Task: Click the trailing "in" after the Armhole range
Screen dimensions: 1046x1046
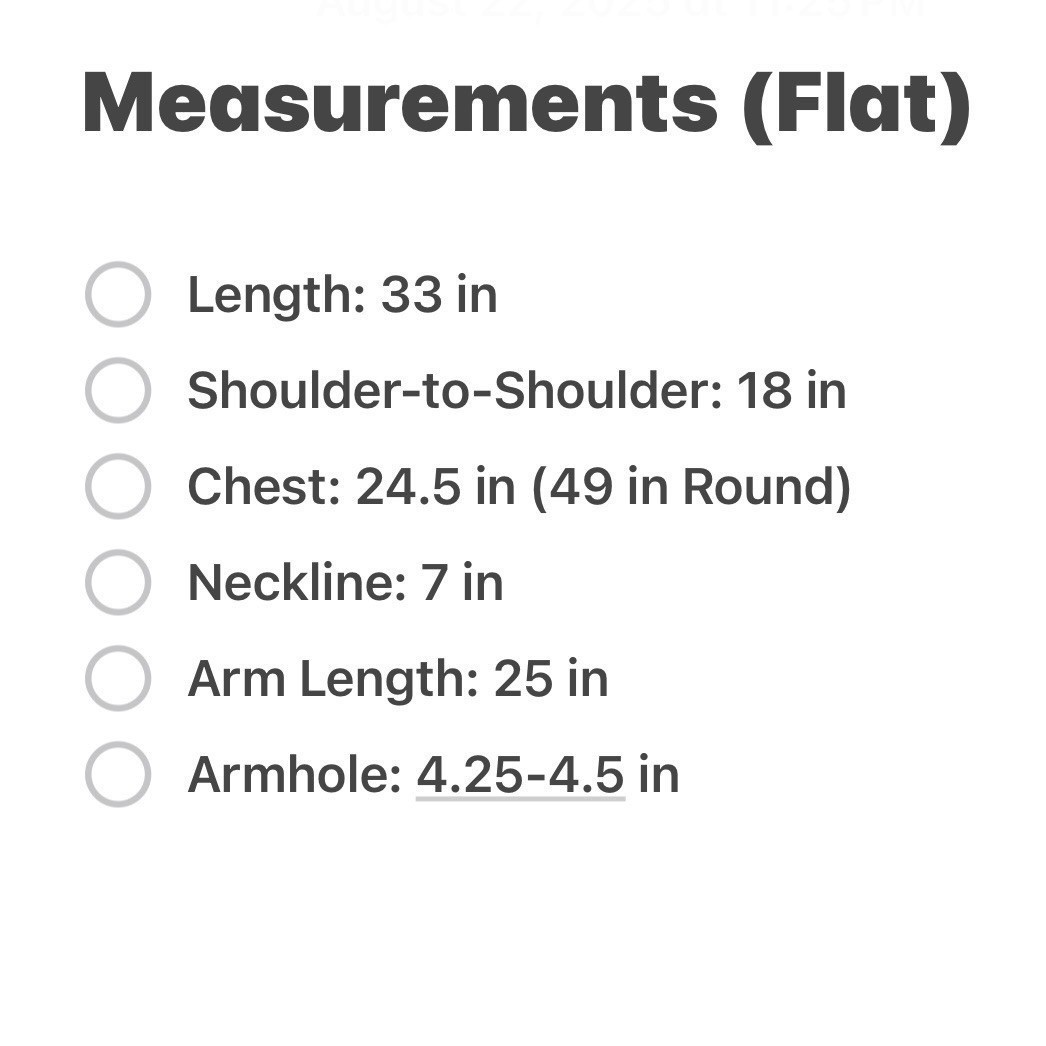Action: click(658, 775)
